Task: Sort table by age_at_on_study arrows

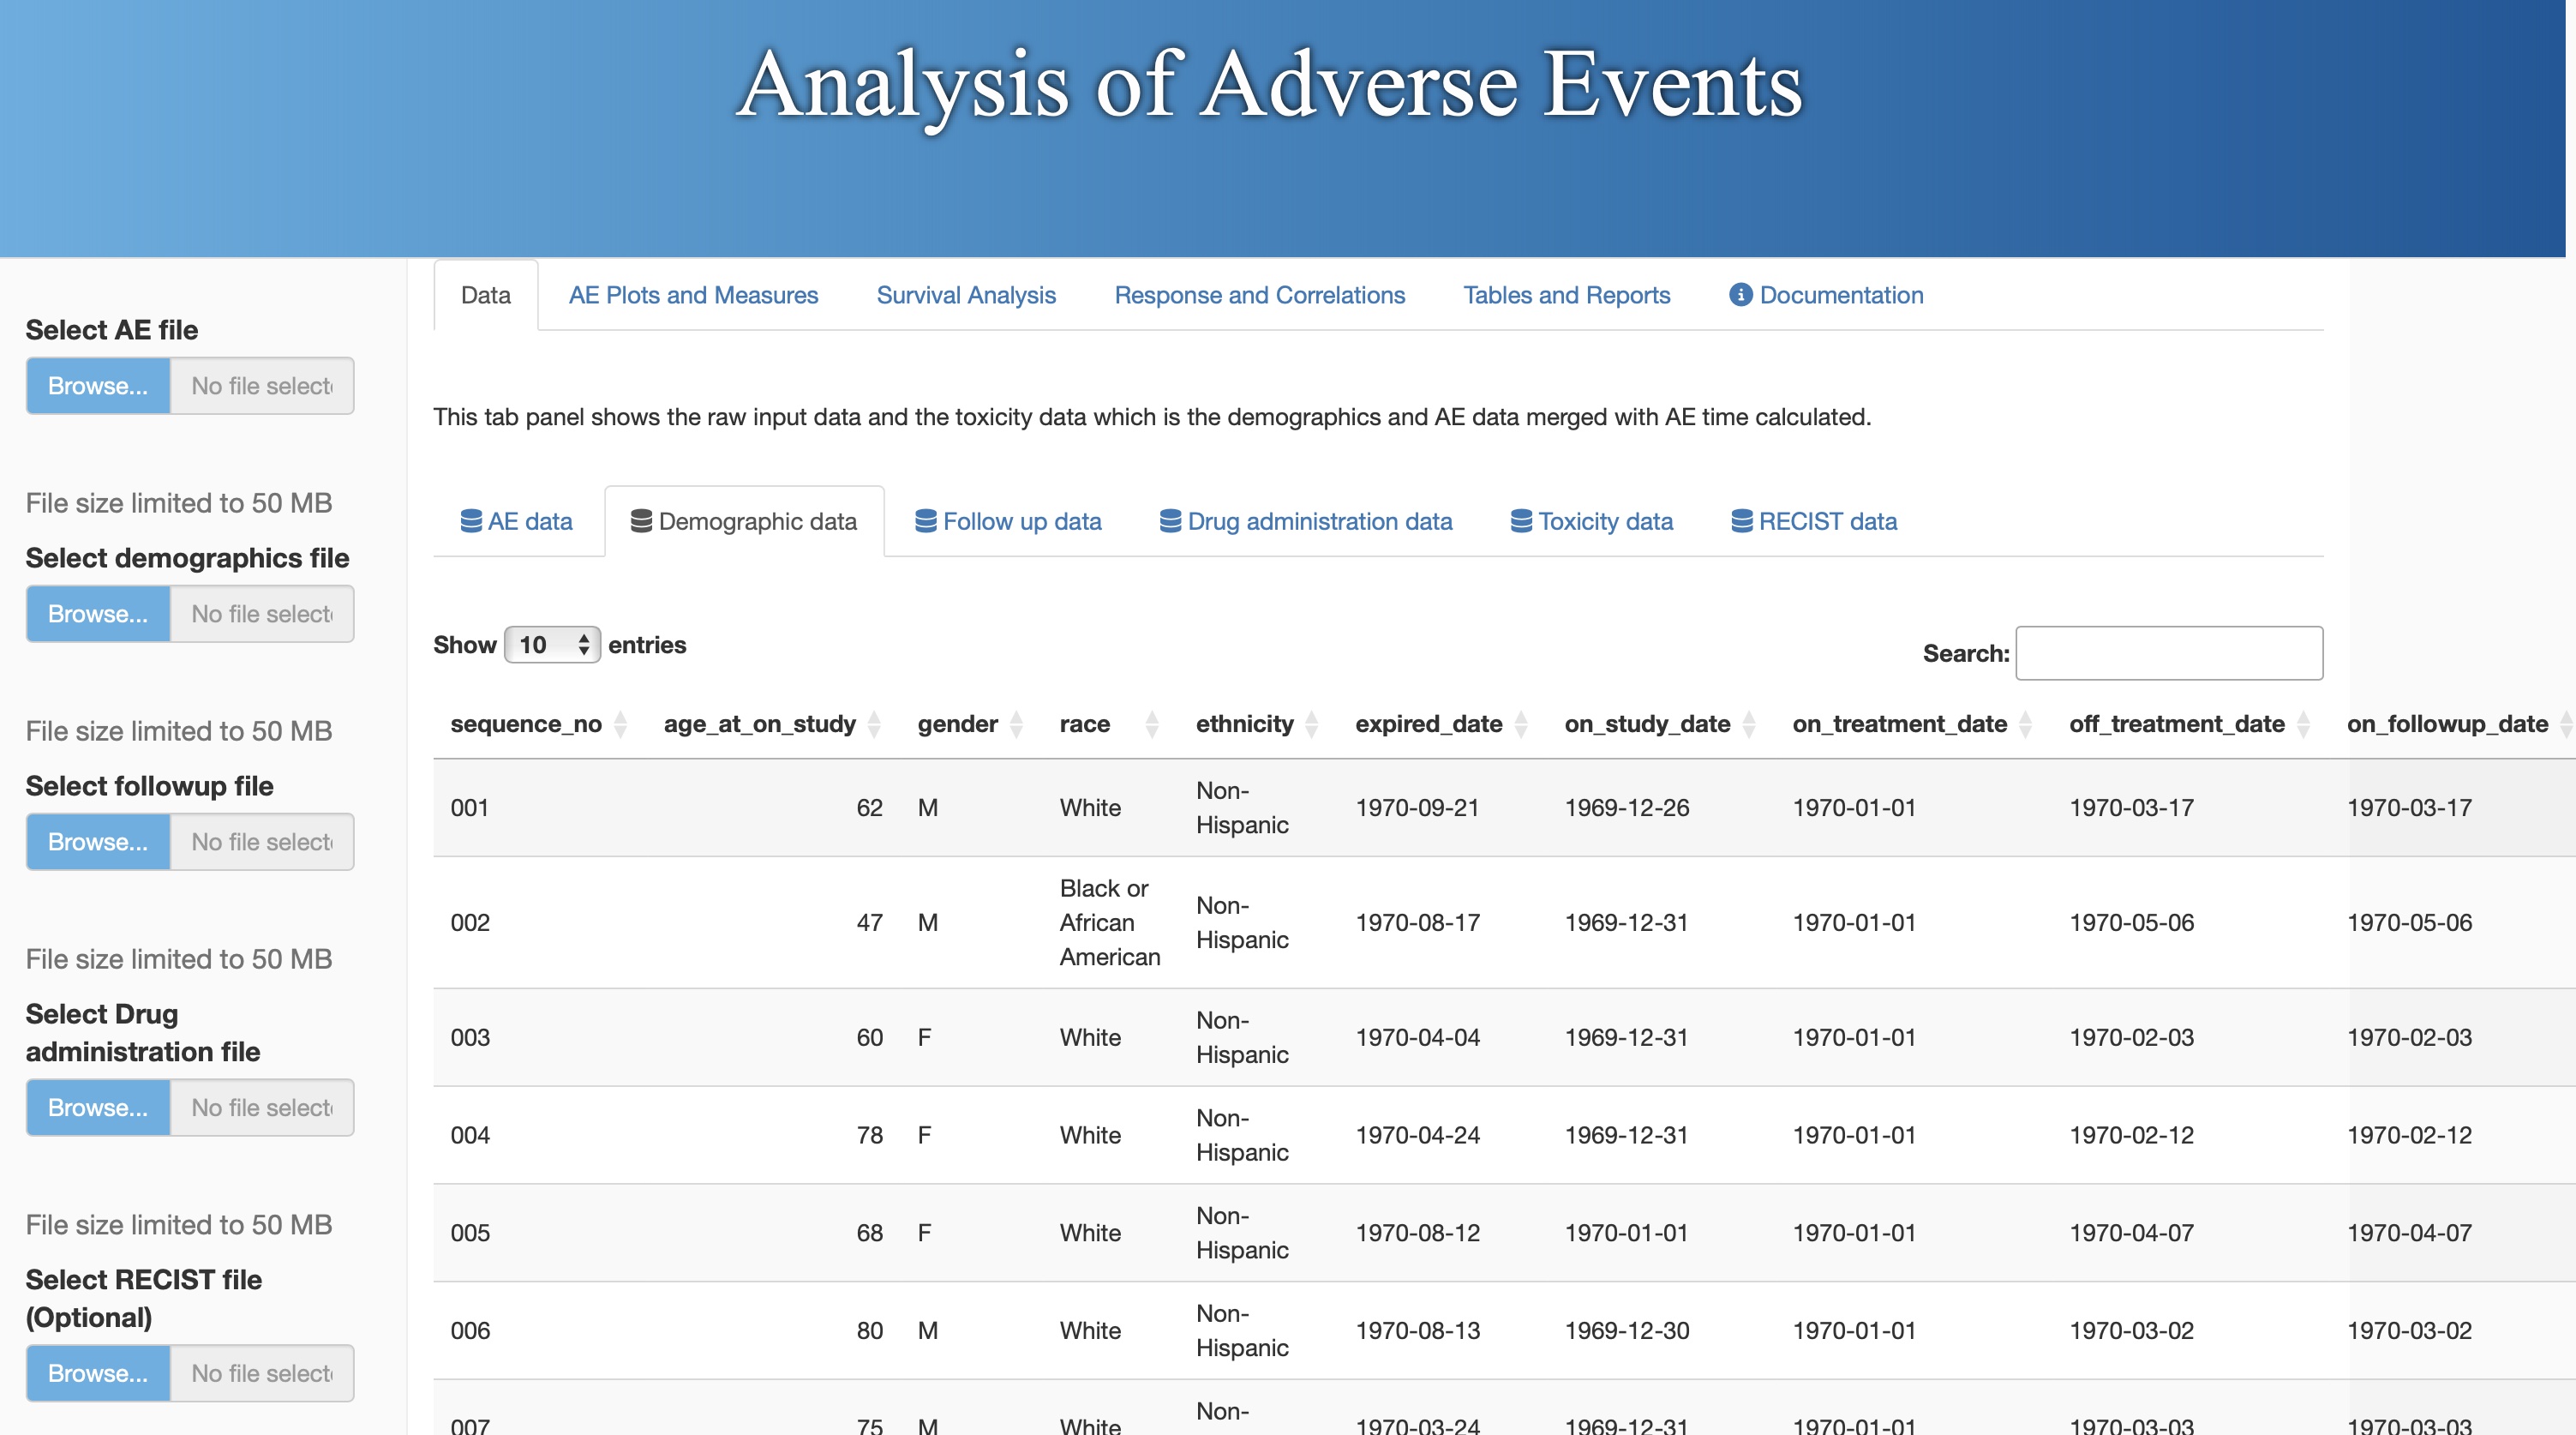Action: pos(874,724)
